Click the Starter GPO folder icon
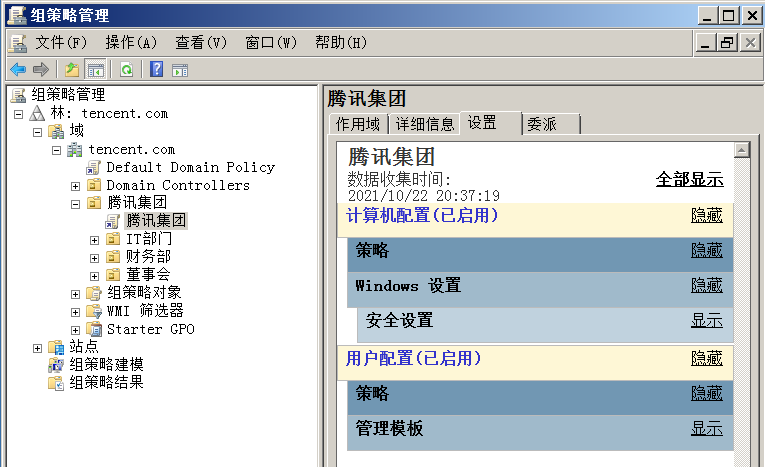This screenshot has width=765, height=467. pyautogui.click(x=94, y=329)
